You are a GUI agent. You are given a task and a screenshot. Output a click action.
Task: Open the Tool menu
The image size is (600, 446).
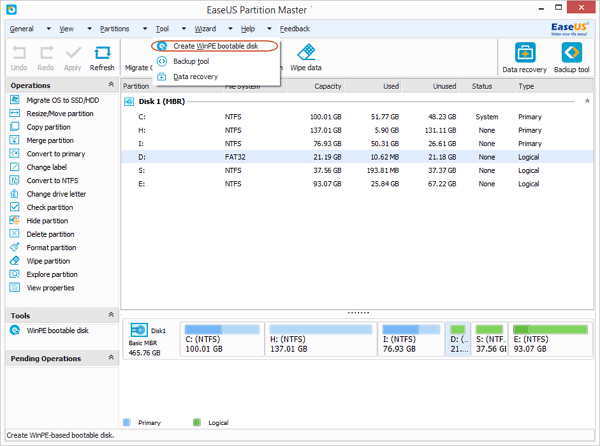tap(162, 29)
